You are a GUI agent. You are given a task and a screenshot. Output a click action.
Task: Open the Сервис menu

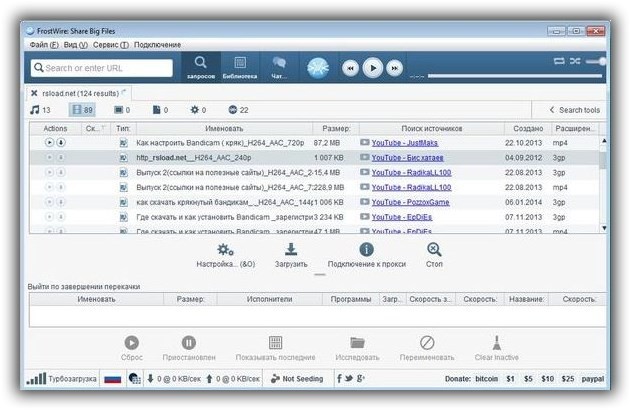(110, 45)
